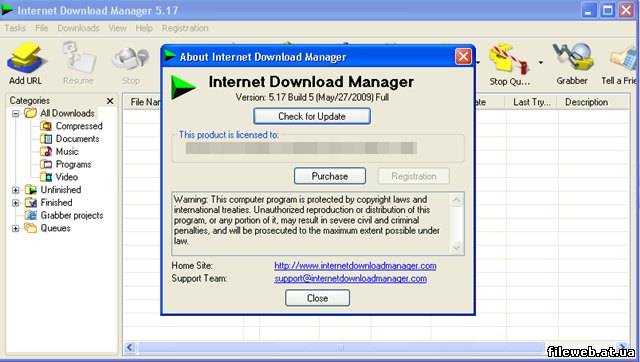
Task: Sort by Last Try column header
Action: point(531,102)
